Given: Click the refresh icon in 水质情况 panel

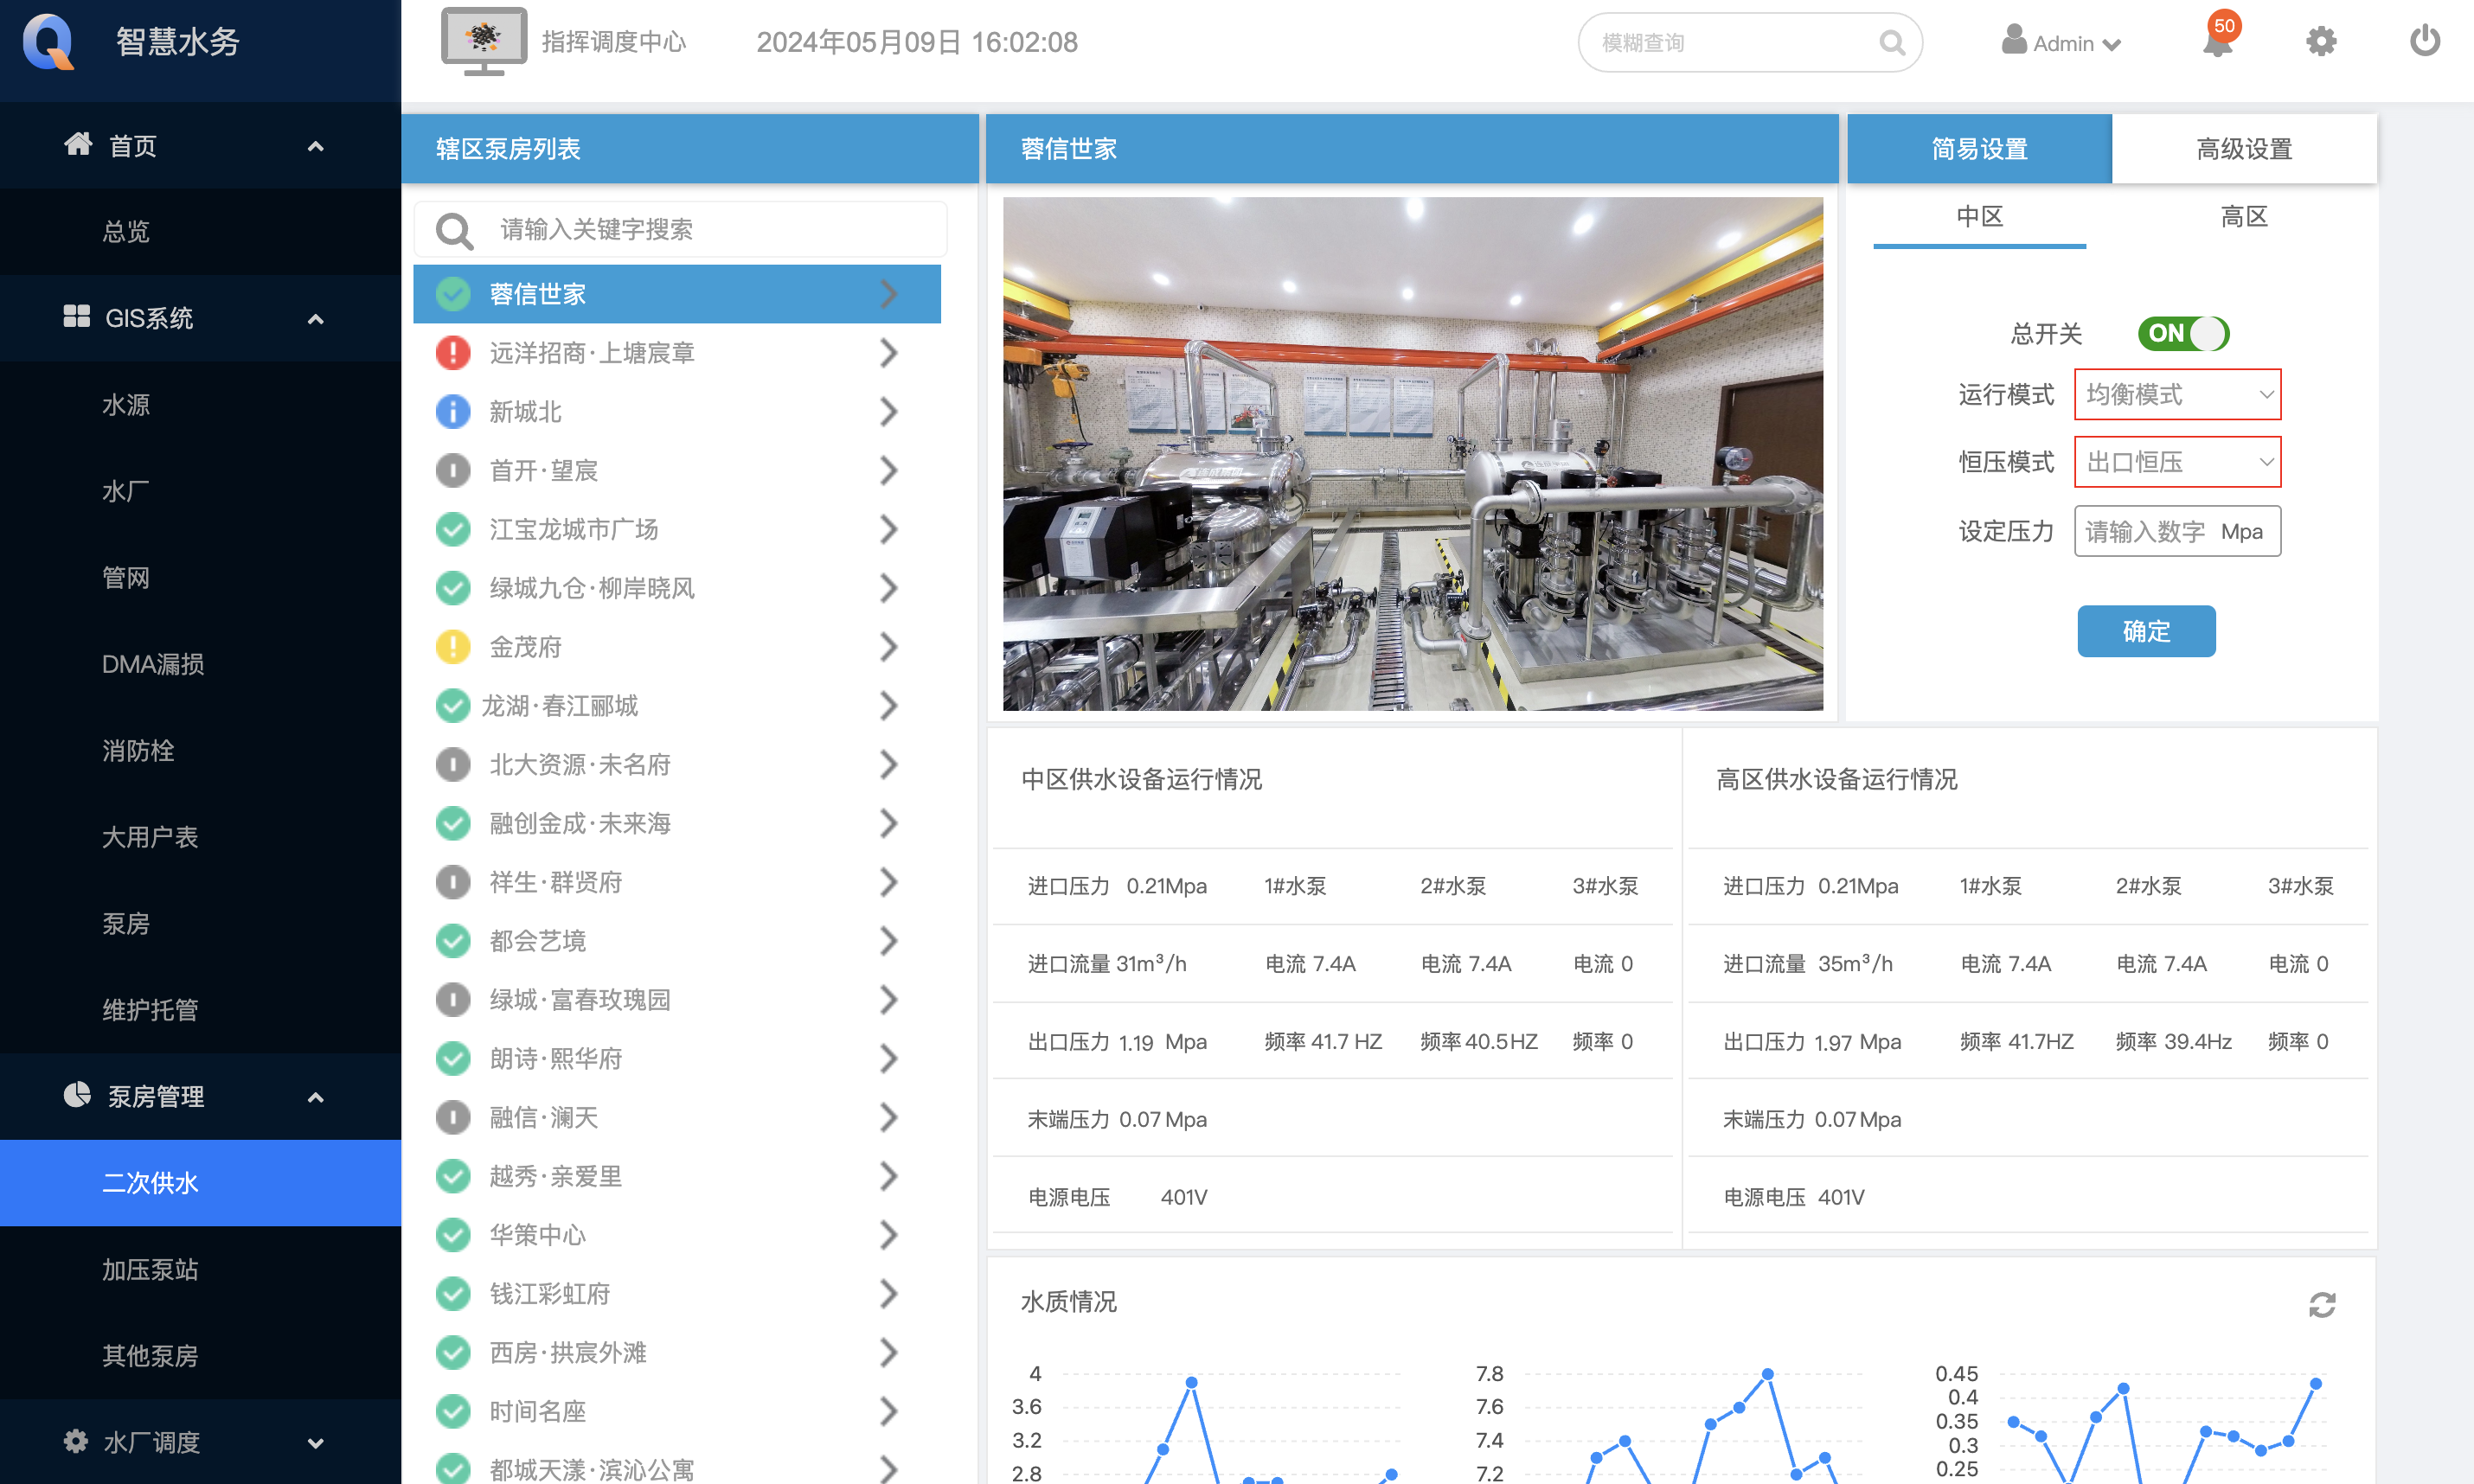Looking at the screenshot, I should click(2321, 1304).
